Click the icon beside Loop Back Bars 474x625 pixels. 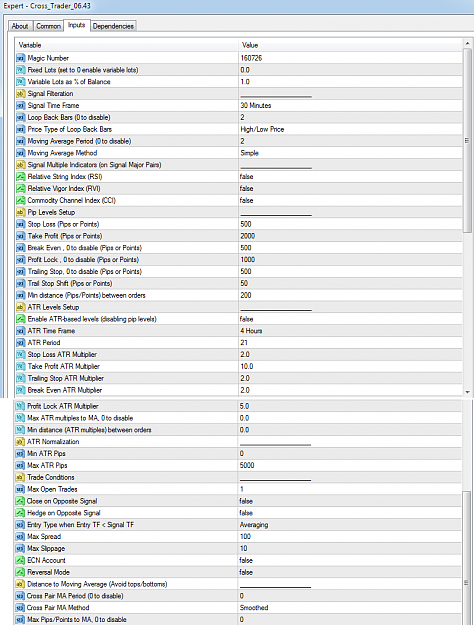(21, 118)
